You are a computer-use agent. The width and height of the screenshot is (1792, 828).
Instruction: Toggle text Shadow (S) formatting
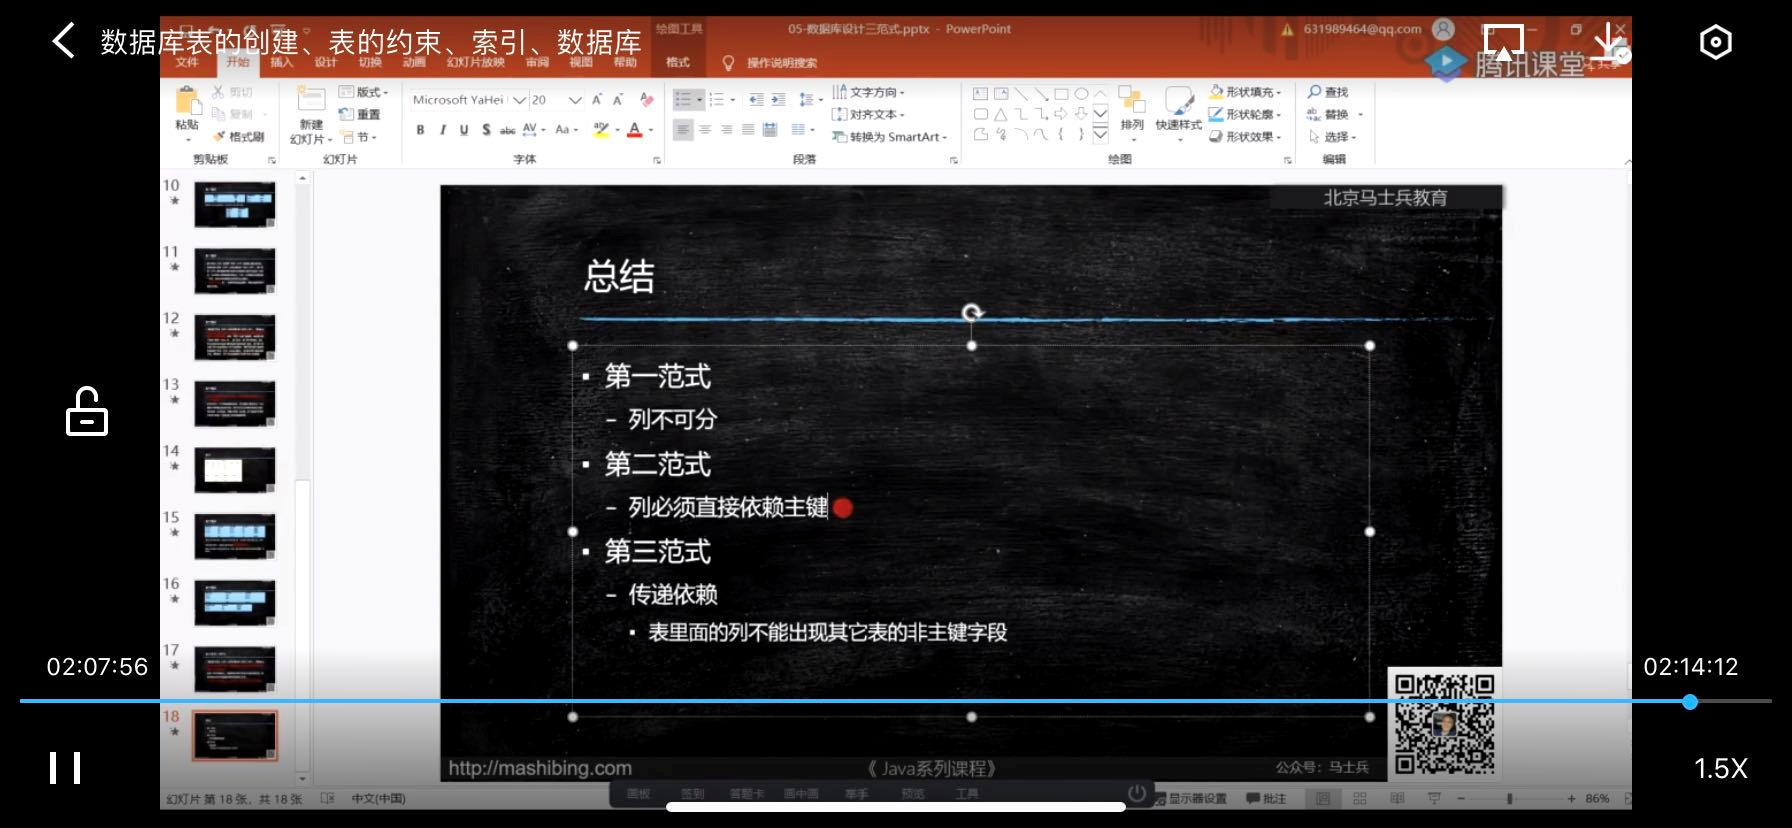coord(486,130)
